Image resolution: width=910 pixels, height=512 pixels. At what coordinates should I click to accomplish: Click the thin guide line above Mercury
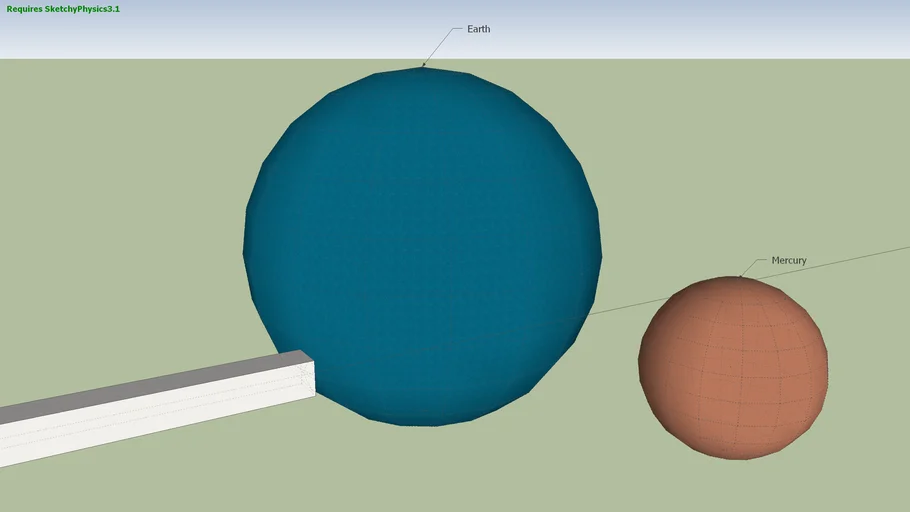pyautogui.click(x=860, y=257)
